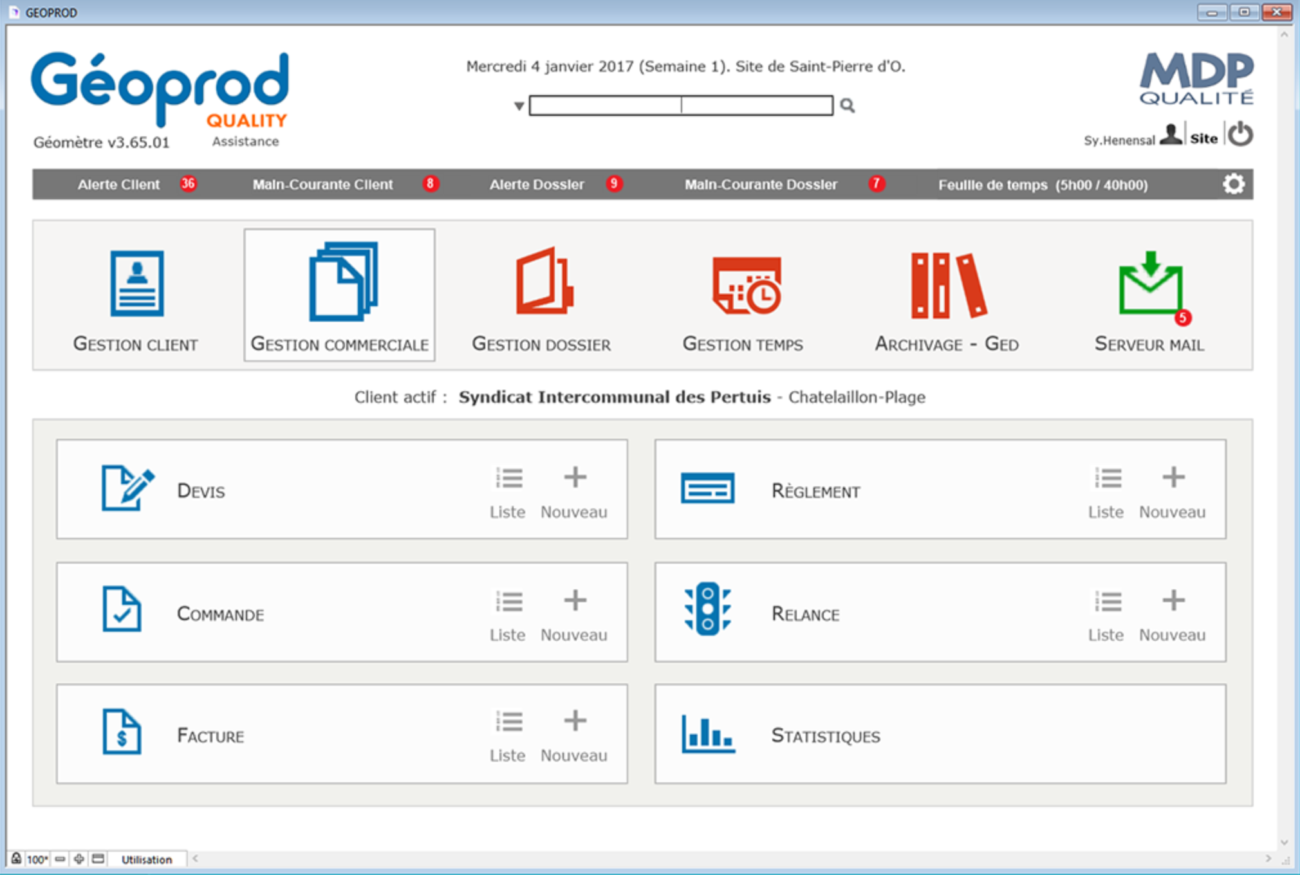Open Statistiques bar chart icon
Screen dimensions: 1300x875
(x=708, y=733)
